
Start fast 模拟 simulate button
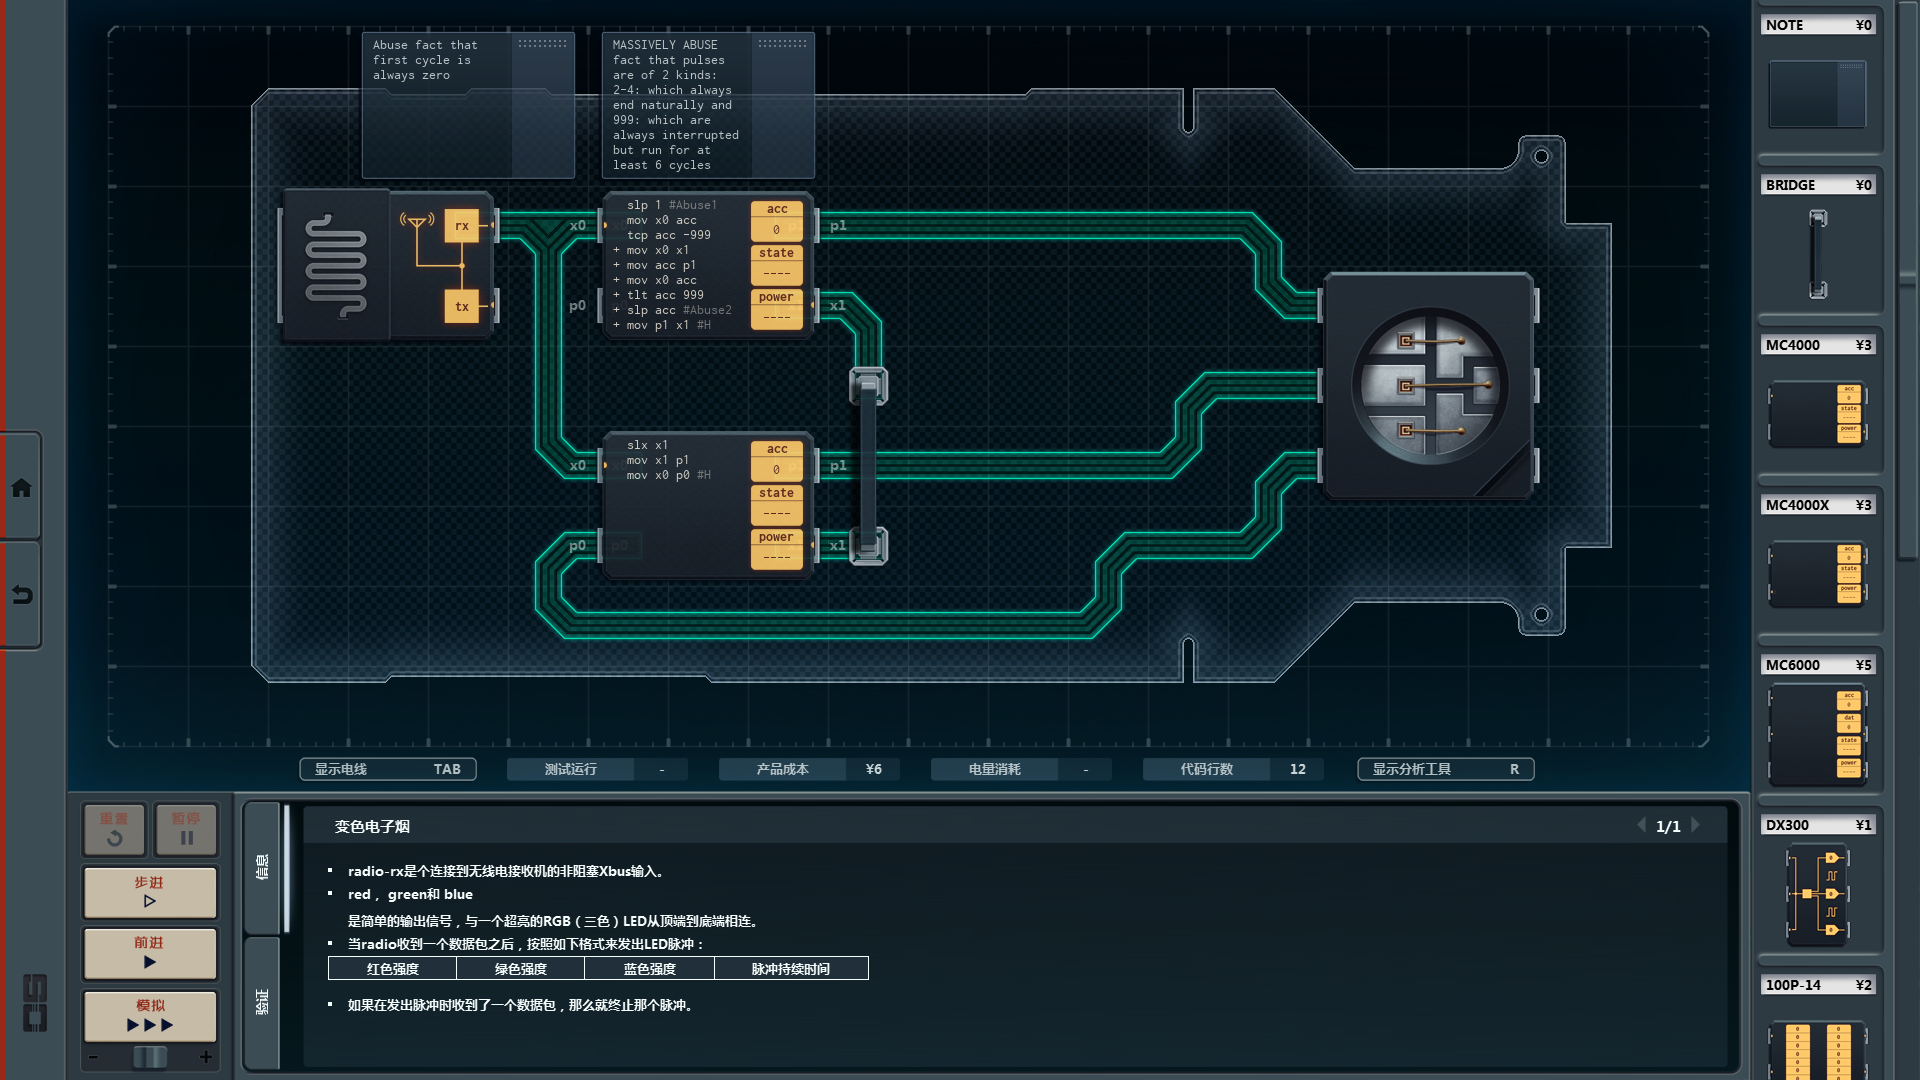pyautogui.click(x=150, y=1015)
